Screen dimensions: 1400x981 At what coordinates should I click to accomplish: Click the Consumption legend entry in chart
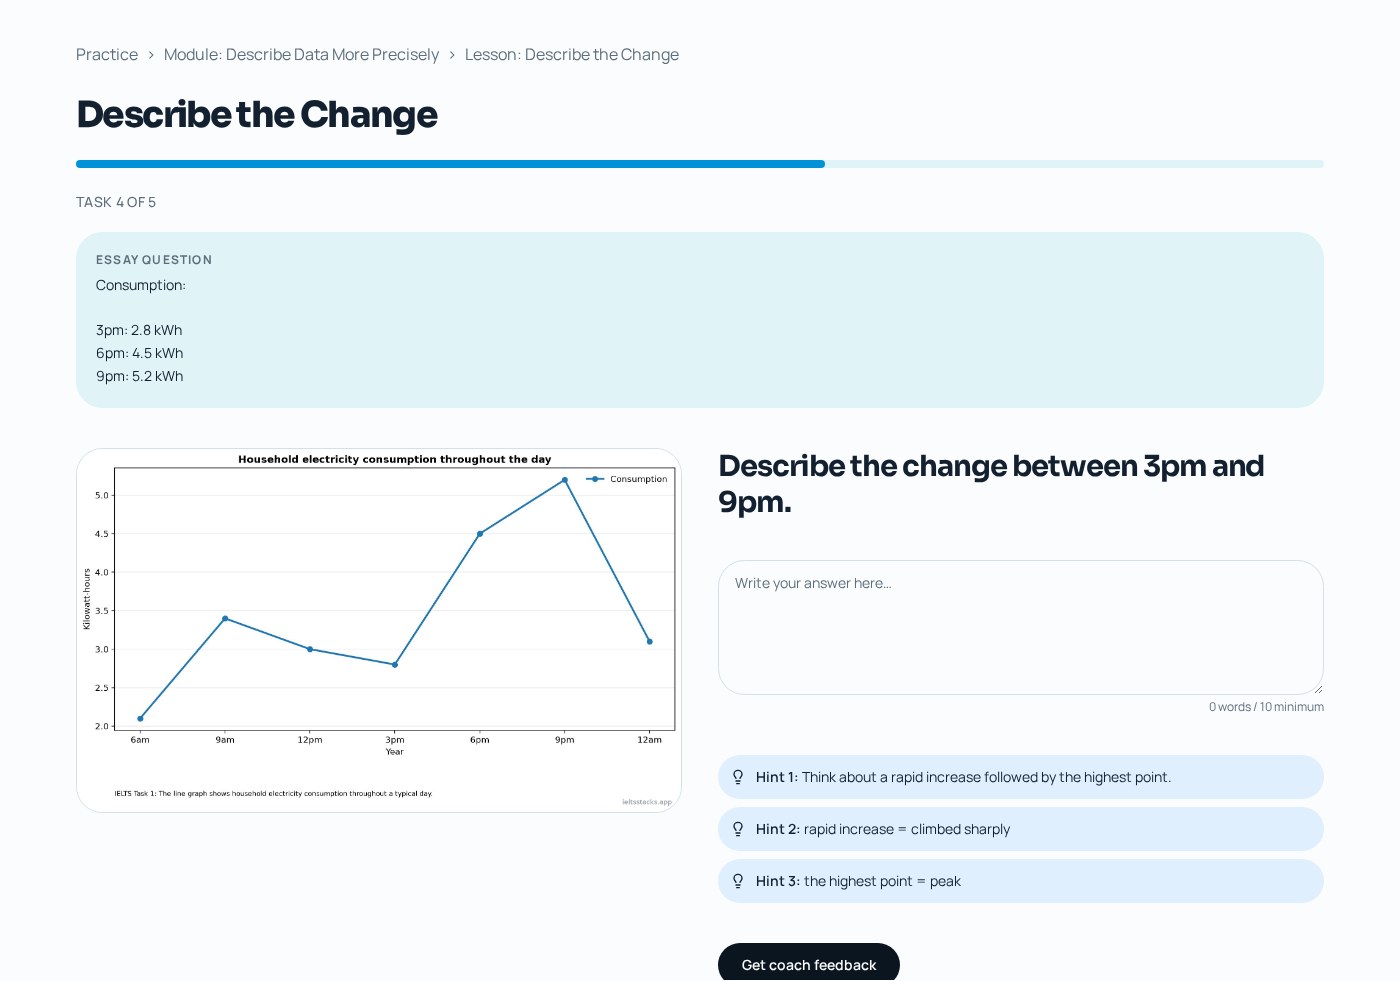tap(627, 479)
